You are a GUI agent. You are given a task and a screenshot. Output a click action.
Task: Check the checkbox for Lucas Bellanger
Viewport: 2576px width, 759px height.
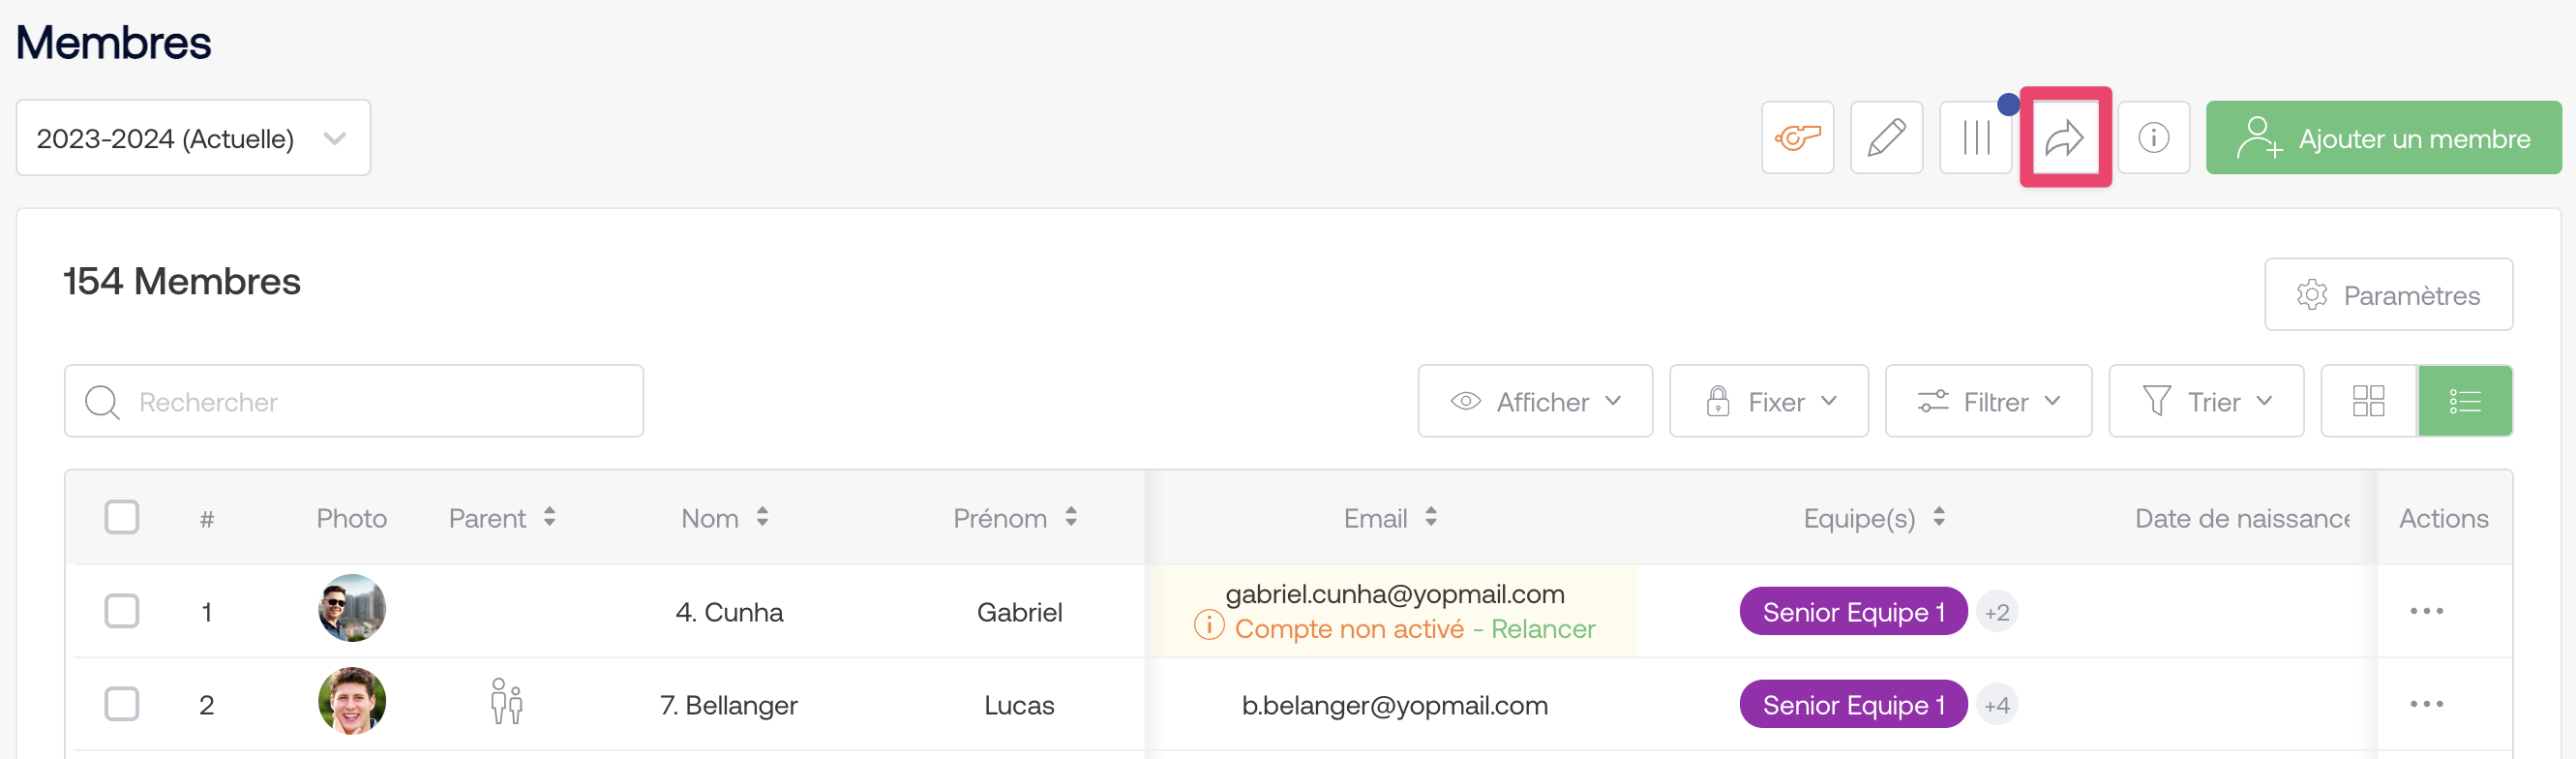(x=122, y=704)
